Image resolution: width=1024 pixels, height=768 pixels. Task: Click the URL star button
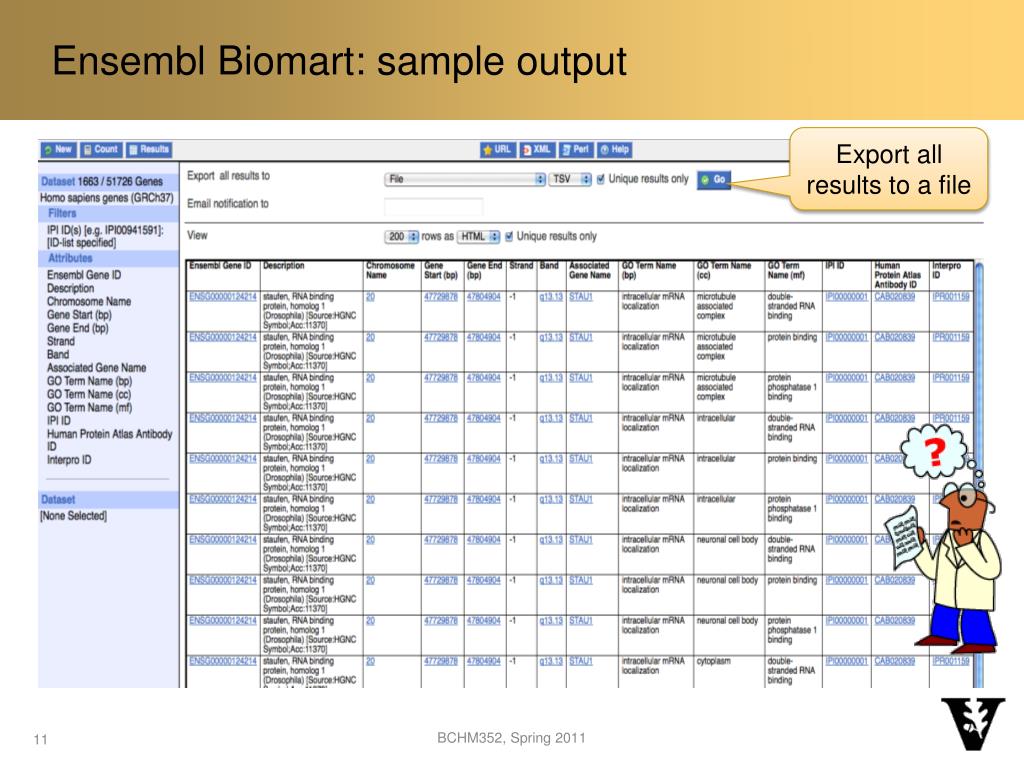pos(498,150)
